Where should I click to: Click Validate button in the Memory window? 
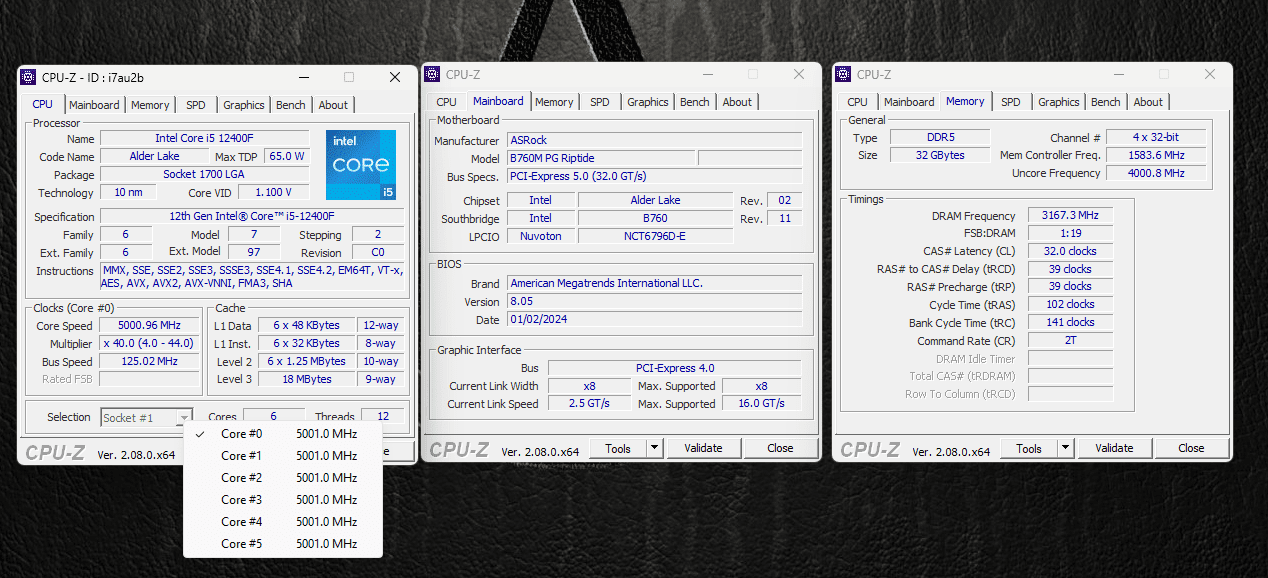(1114, 448)
